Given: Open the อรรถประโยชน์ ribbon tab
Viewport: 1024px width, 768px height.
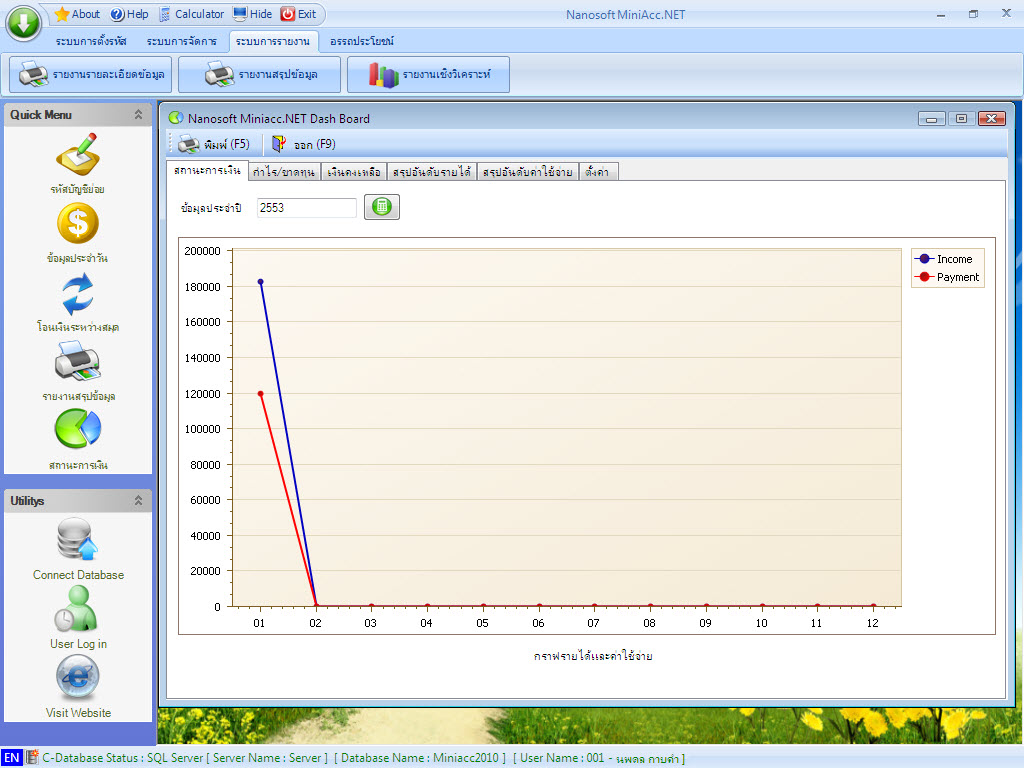Looking at the screenshot, I should tap(362, 41).
